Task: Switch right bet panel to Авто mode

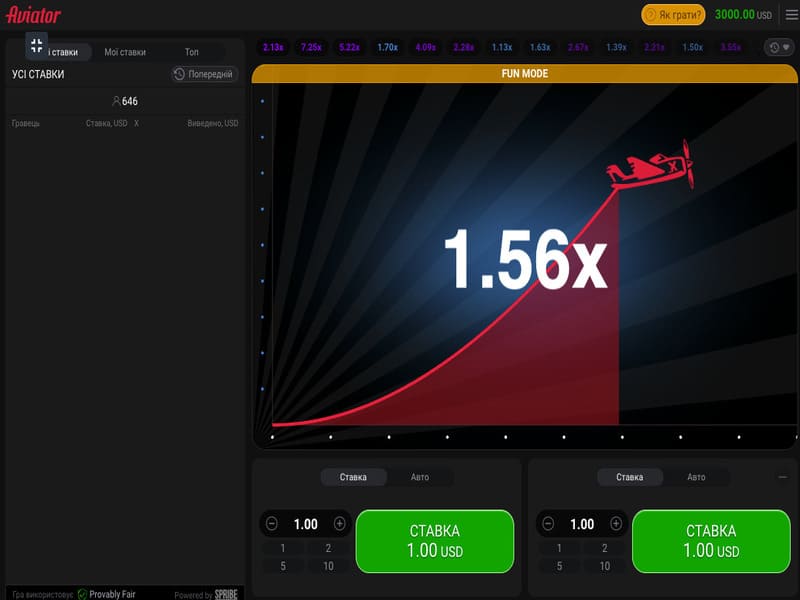Action: (x=696, y=477)
